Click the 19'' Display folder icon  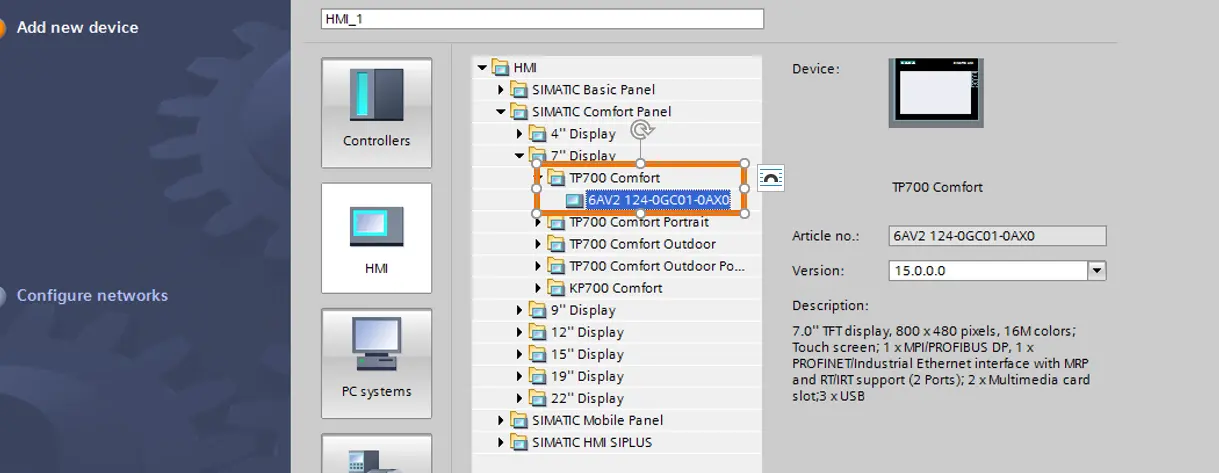tap(537, 376)
